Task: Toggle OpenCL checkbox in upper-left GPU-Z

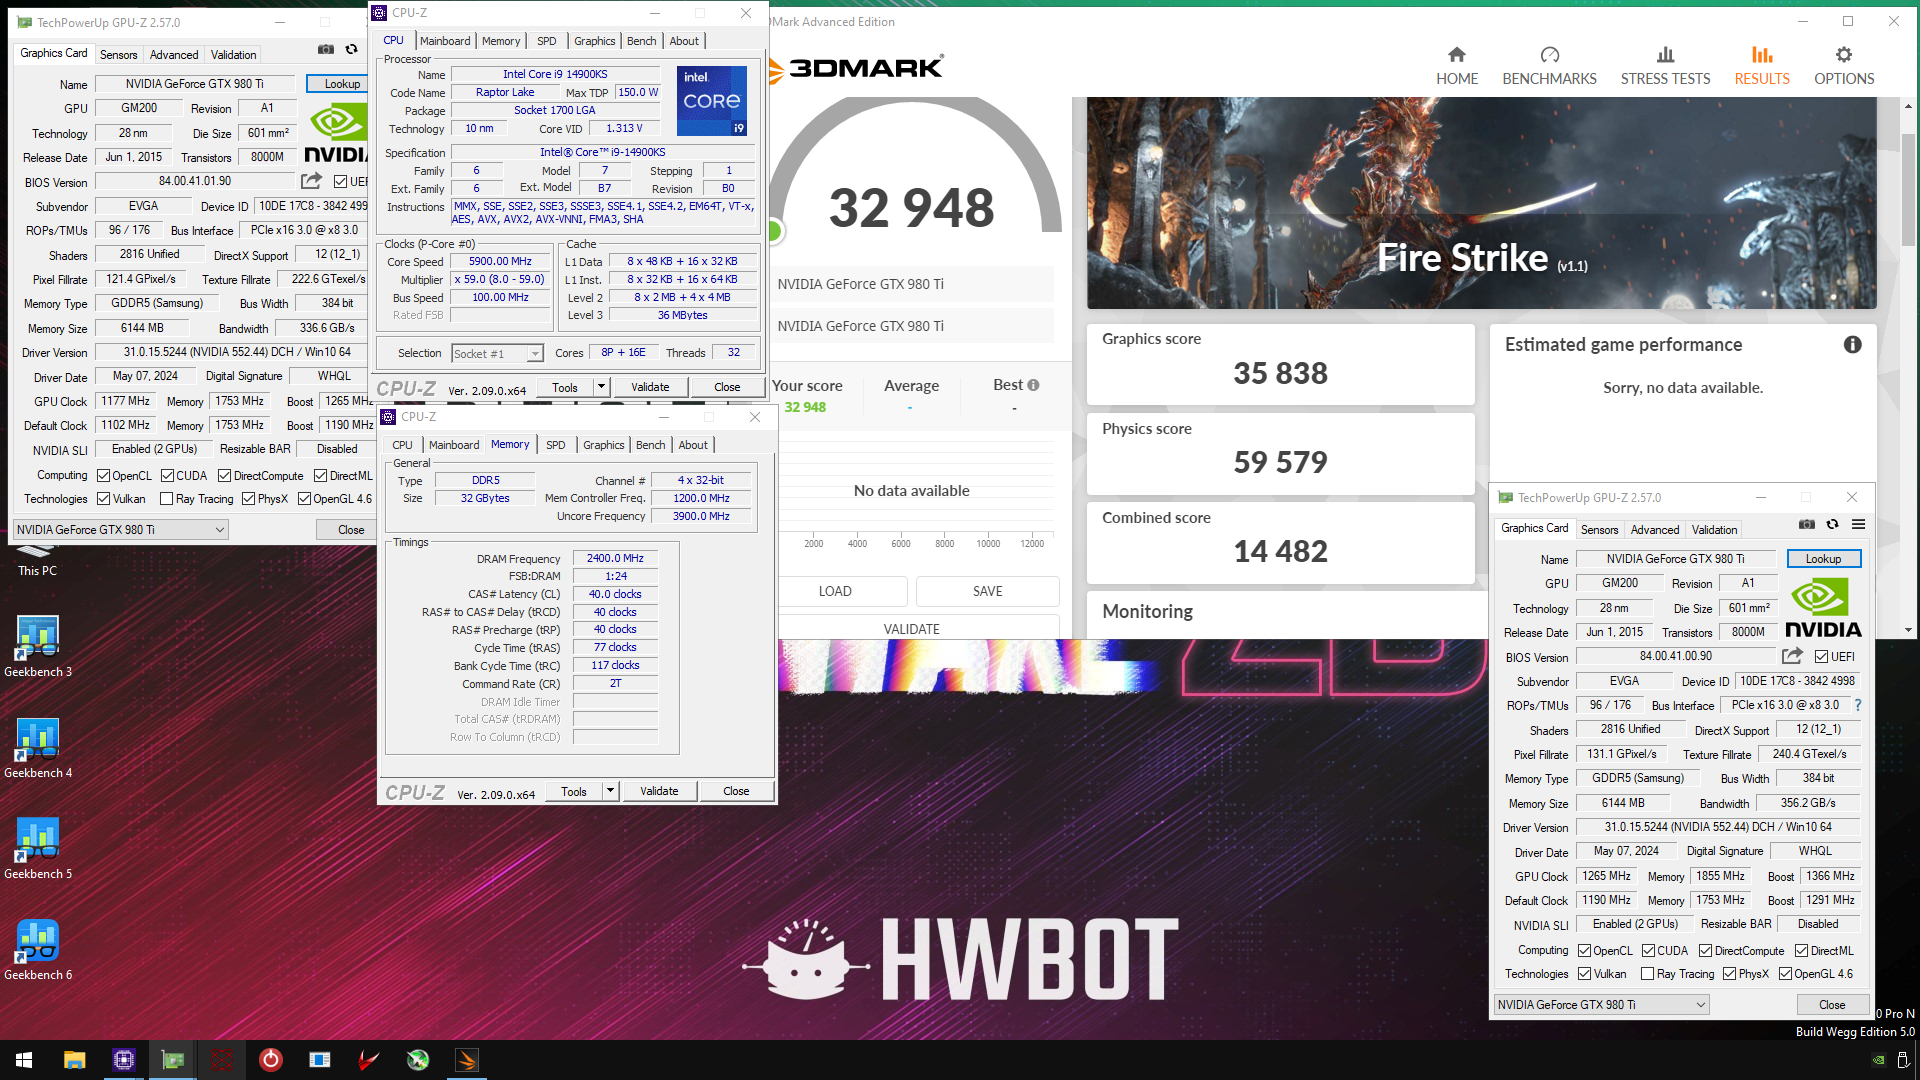Action: (x=103, y=476)
